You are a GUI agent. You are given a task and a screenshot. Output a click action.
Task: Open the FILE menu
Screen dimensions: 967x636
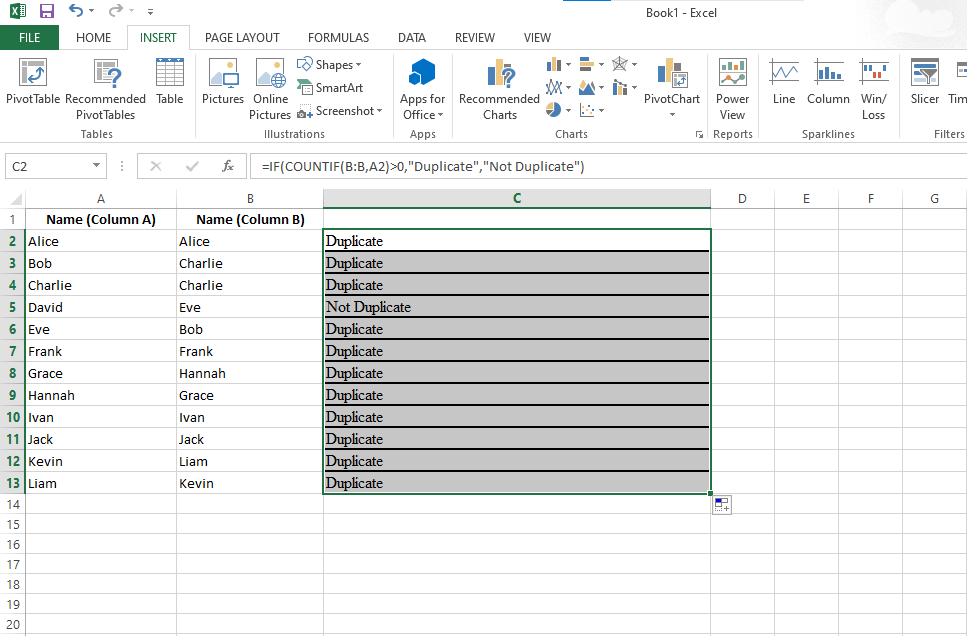click(29, 38)
